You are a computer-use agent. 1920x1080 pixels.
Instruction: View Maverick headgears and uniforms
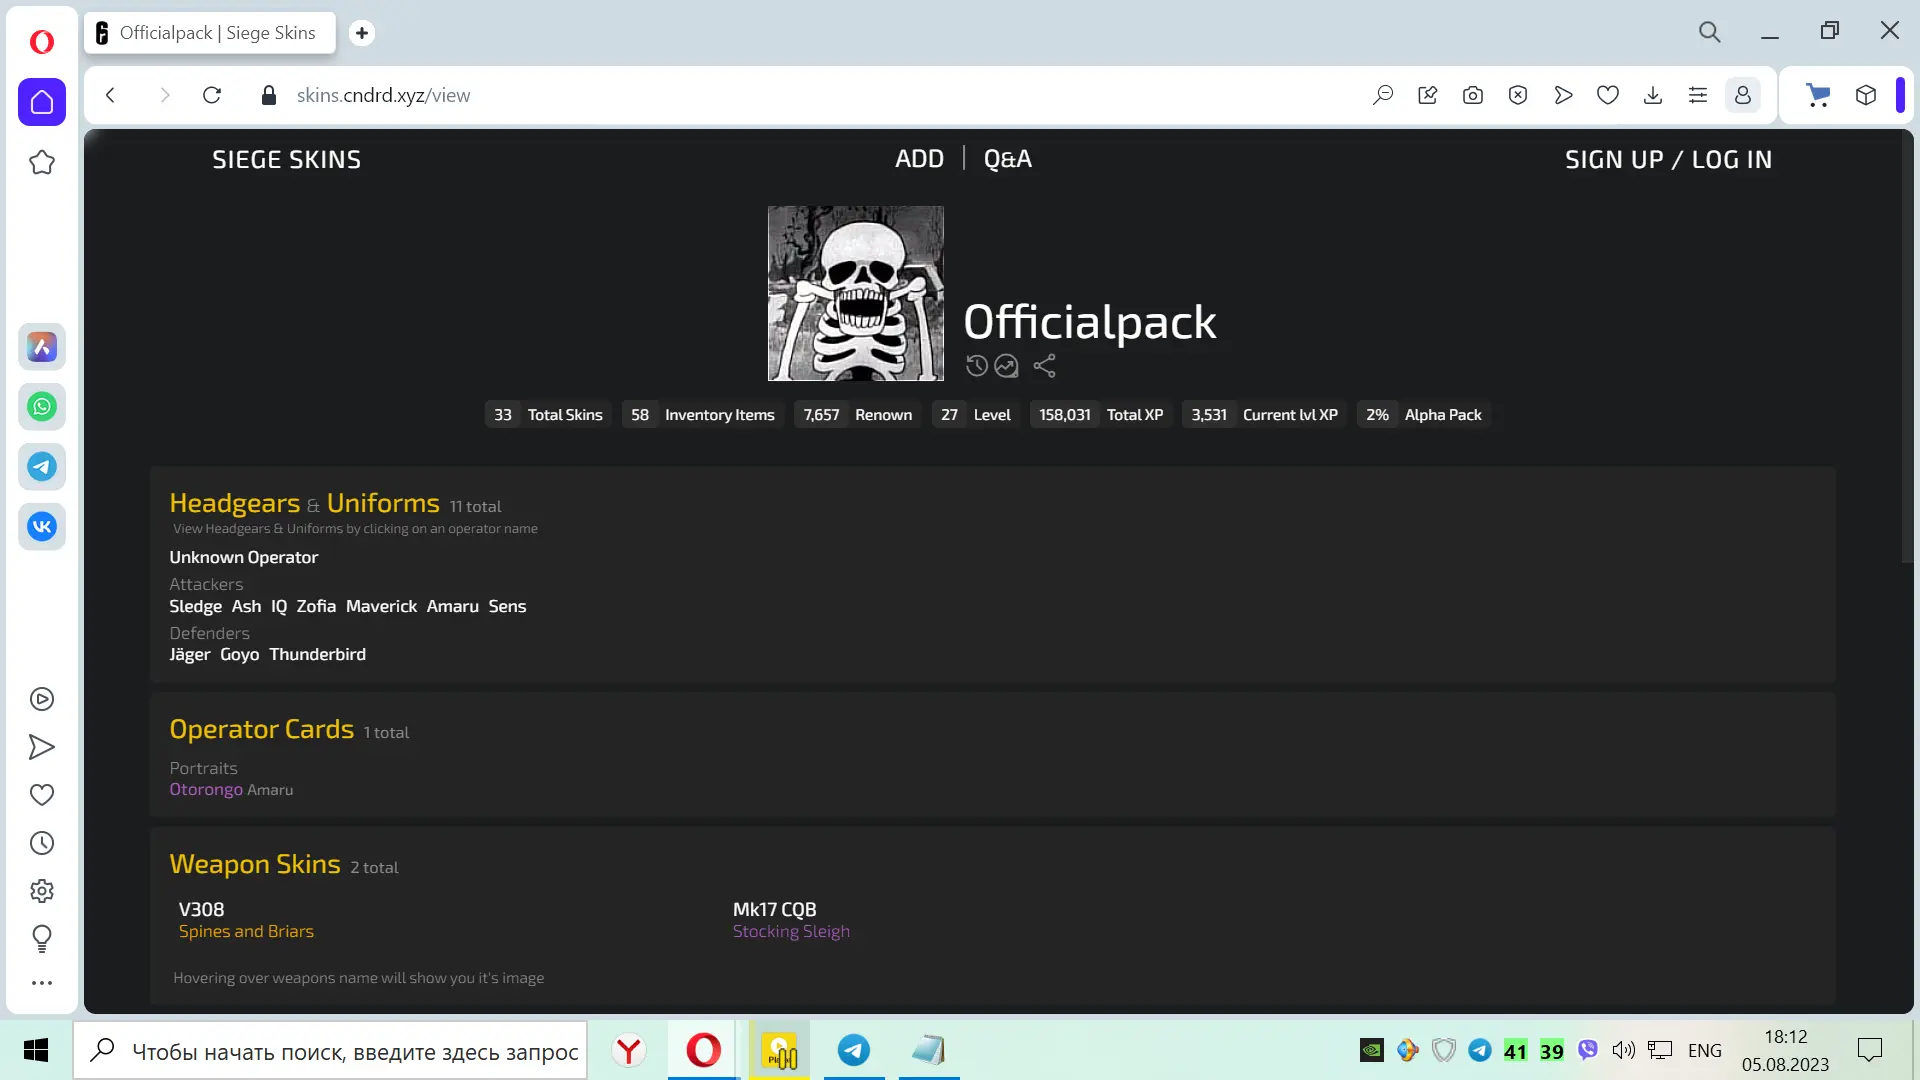[x=381, y=606]
